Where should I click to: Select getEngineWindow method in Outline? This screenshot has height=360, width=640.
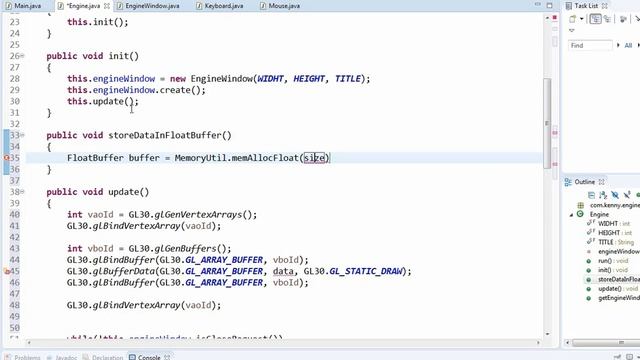[x=619, y=298]
